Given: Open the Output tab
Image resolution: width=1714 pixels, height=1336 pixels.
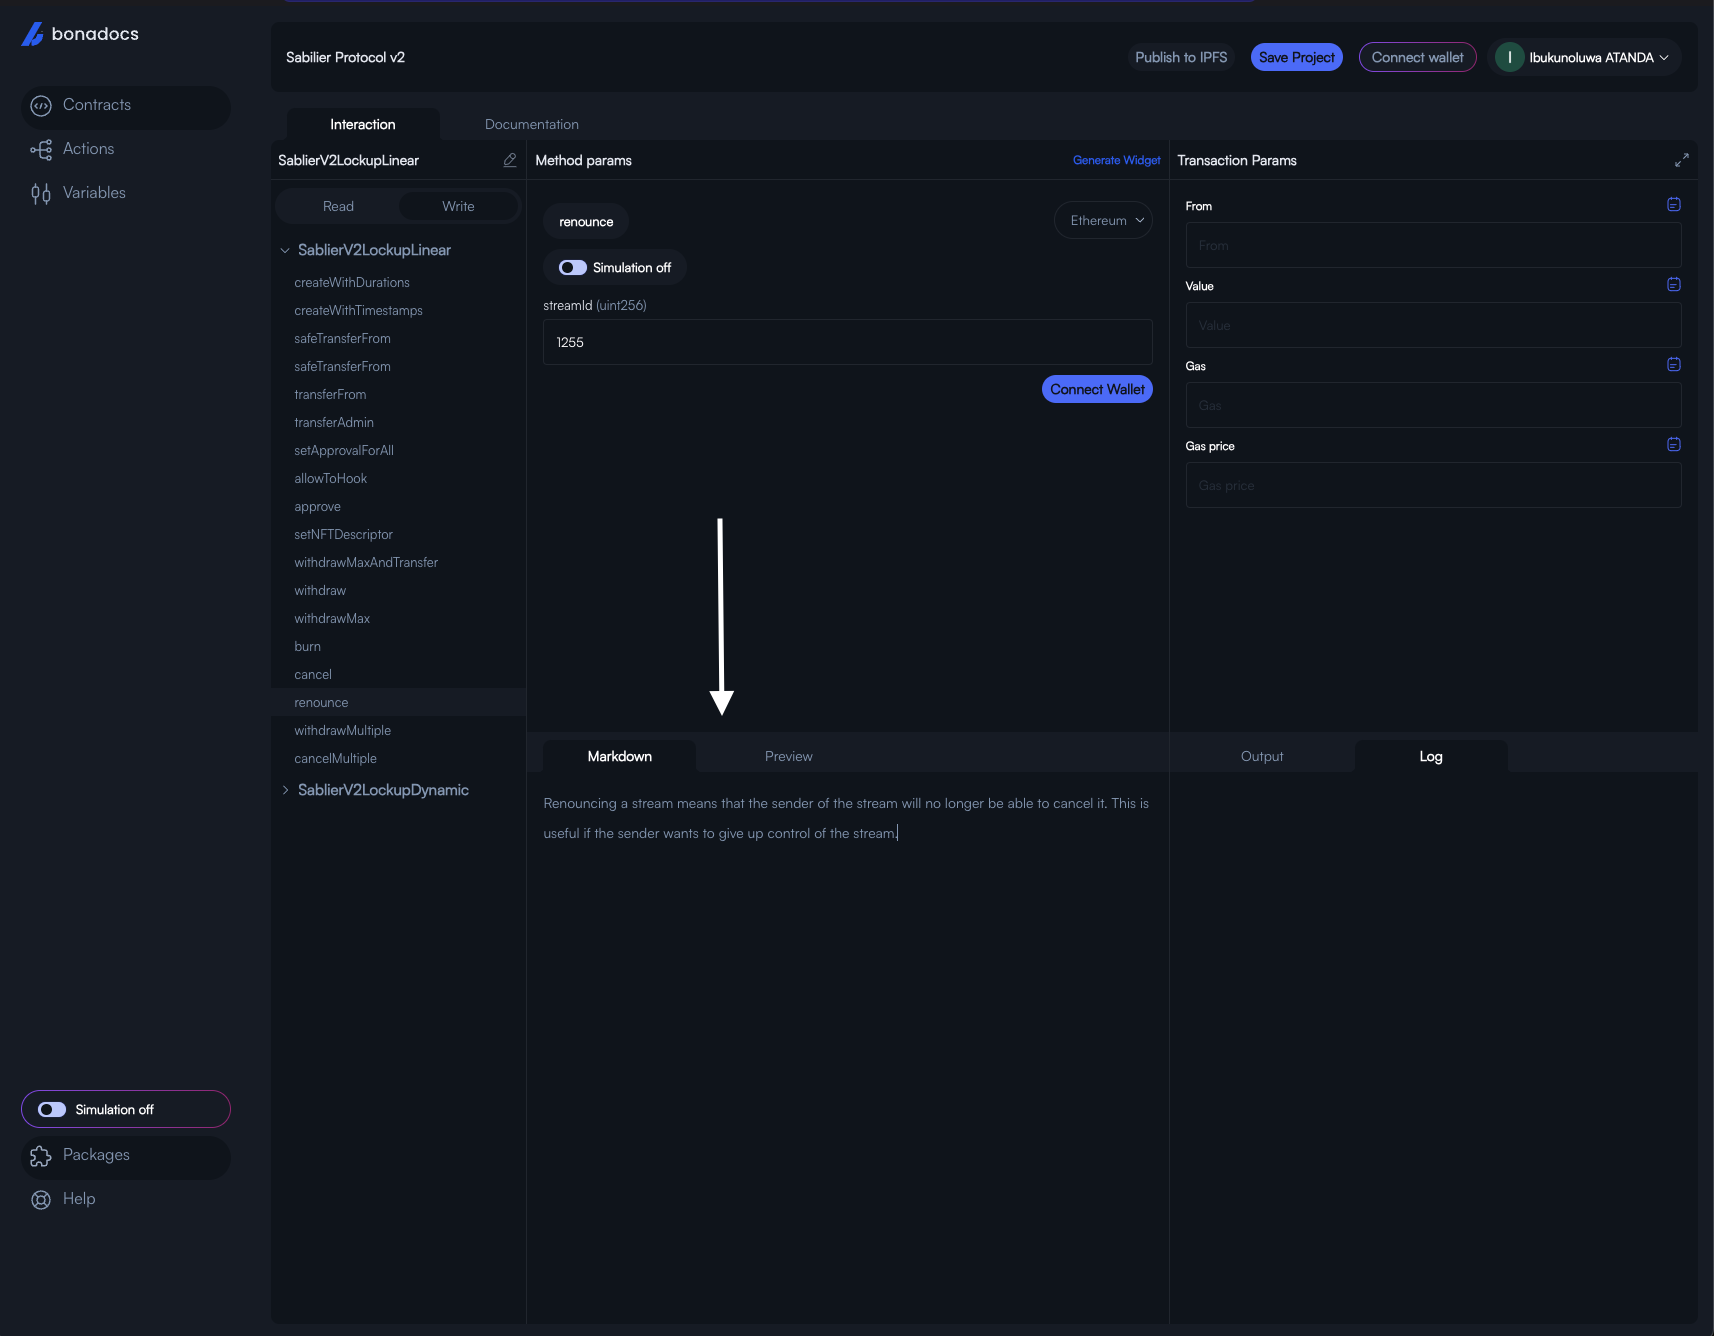Looking at the screenshot, I should click(x=1262, y=756).
